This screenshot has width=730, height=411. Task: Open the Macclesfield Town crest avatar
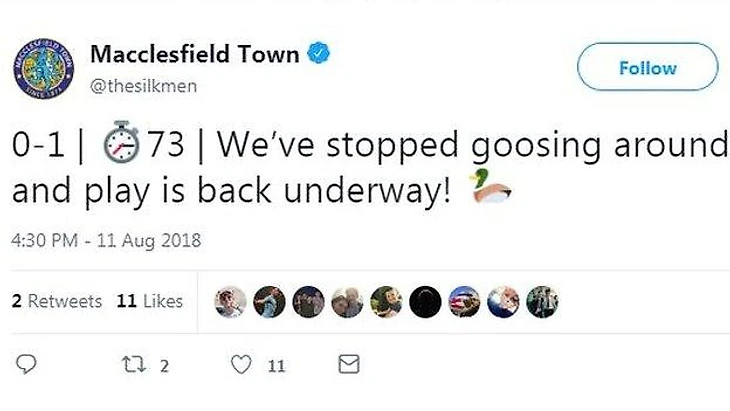pos(43,68)
